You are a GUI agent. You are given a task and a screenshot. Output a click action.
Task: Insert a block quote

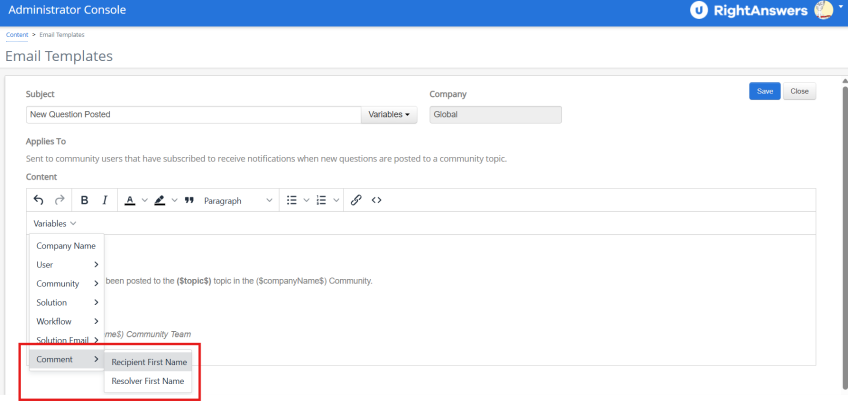point(189,200)
